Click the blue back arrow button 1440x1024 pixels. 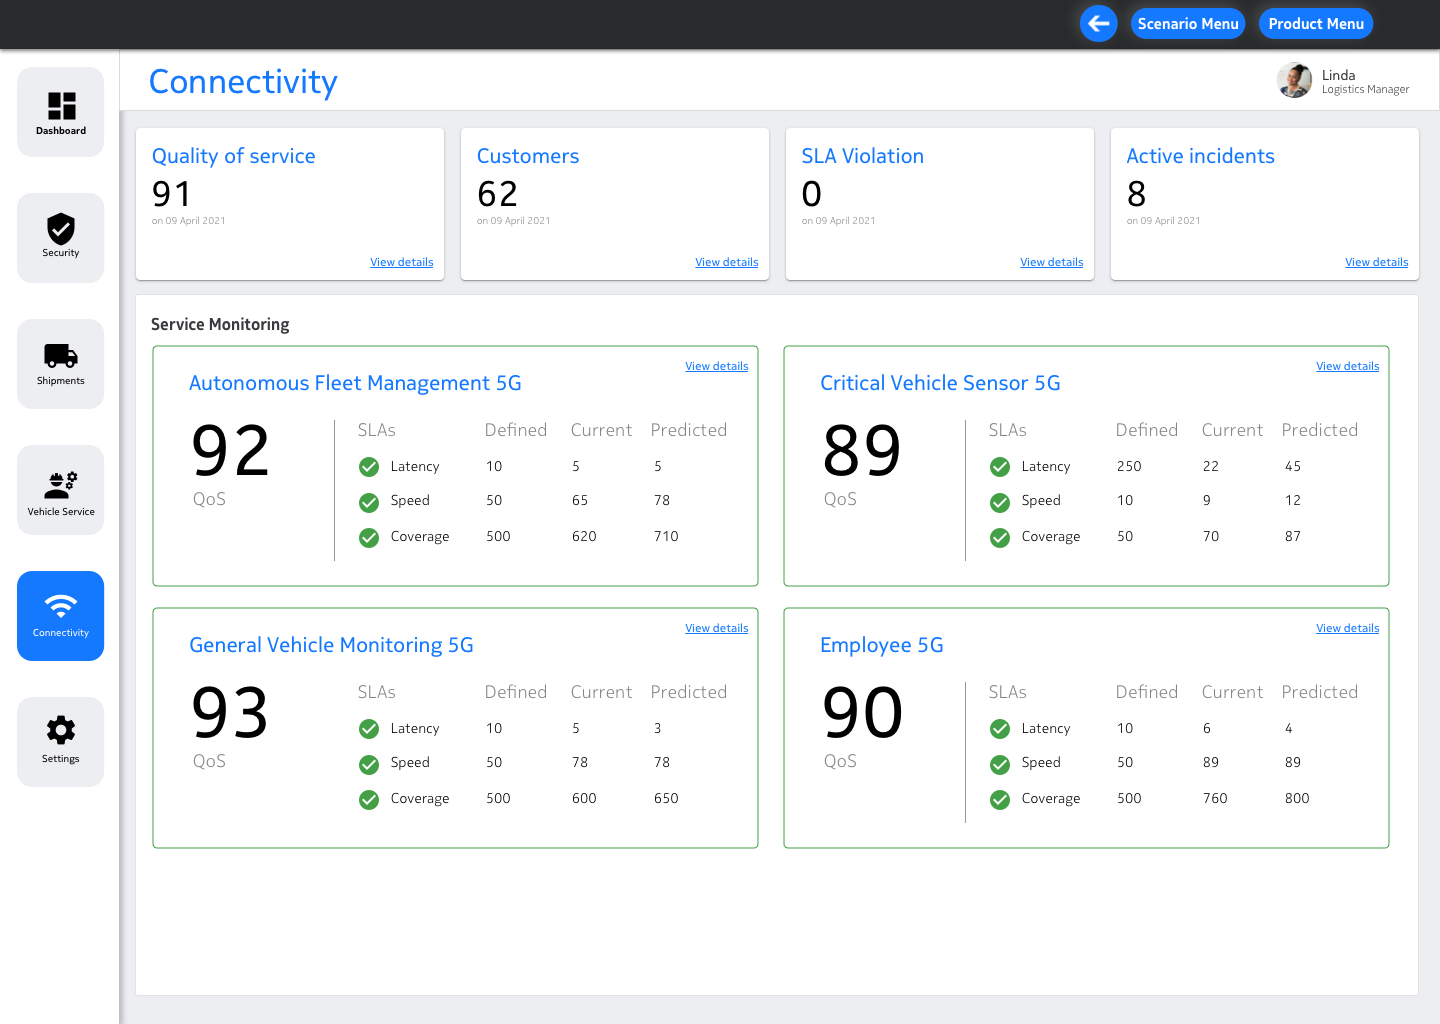pyautogui.click(x=1099, y=24)
